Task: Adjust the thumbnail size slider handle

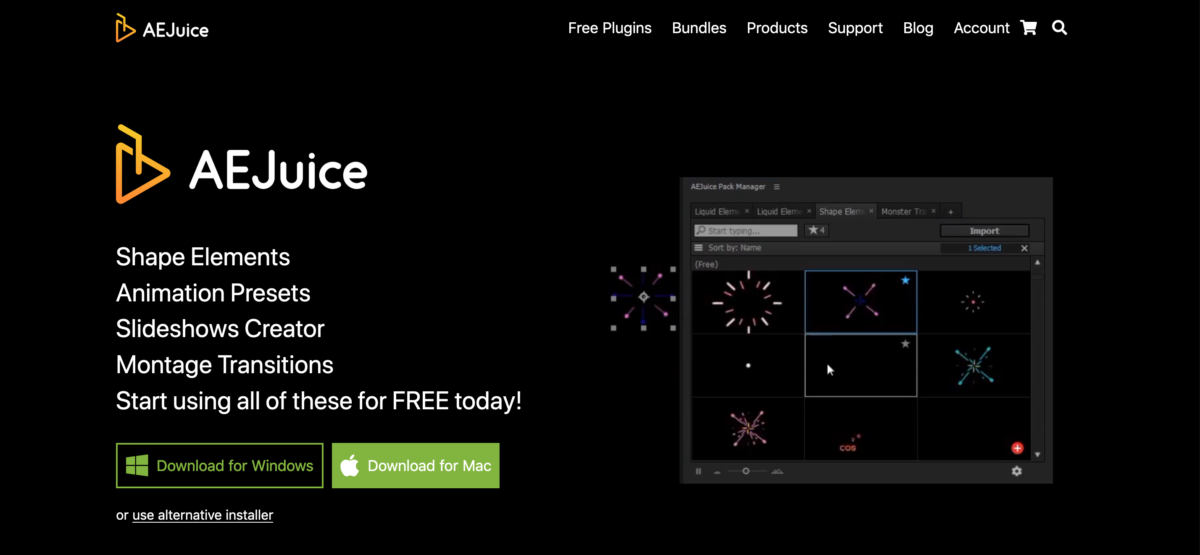Action: pos(745,471)
